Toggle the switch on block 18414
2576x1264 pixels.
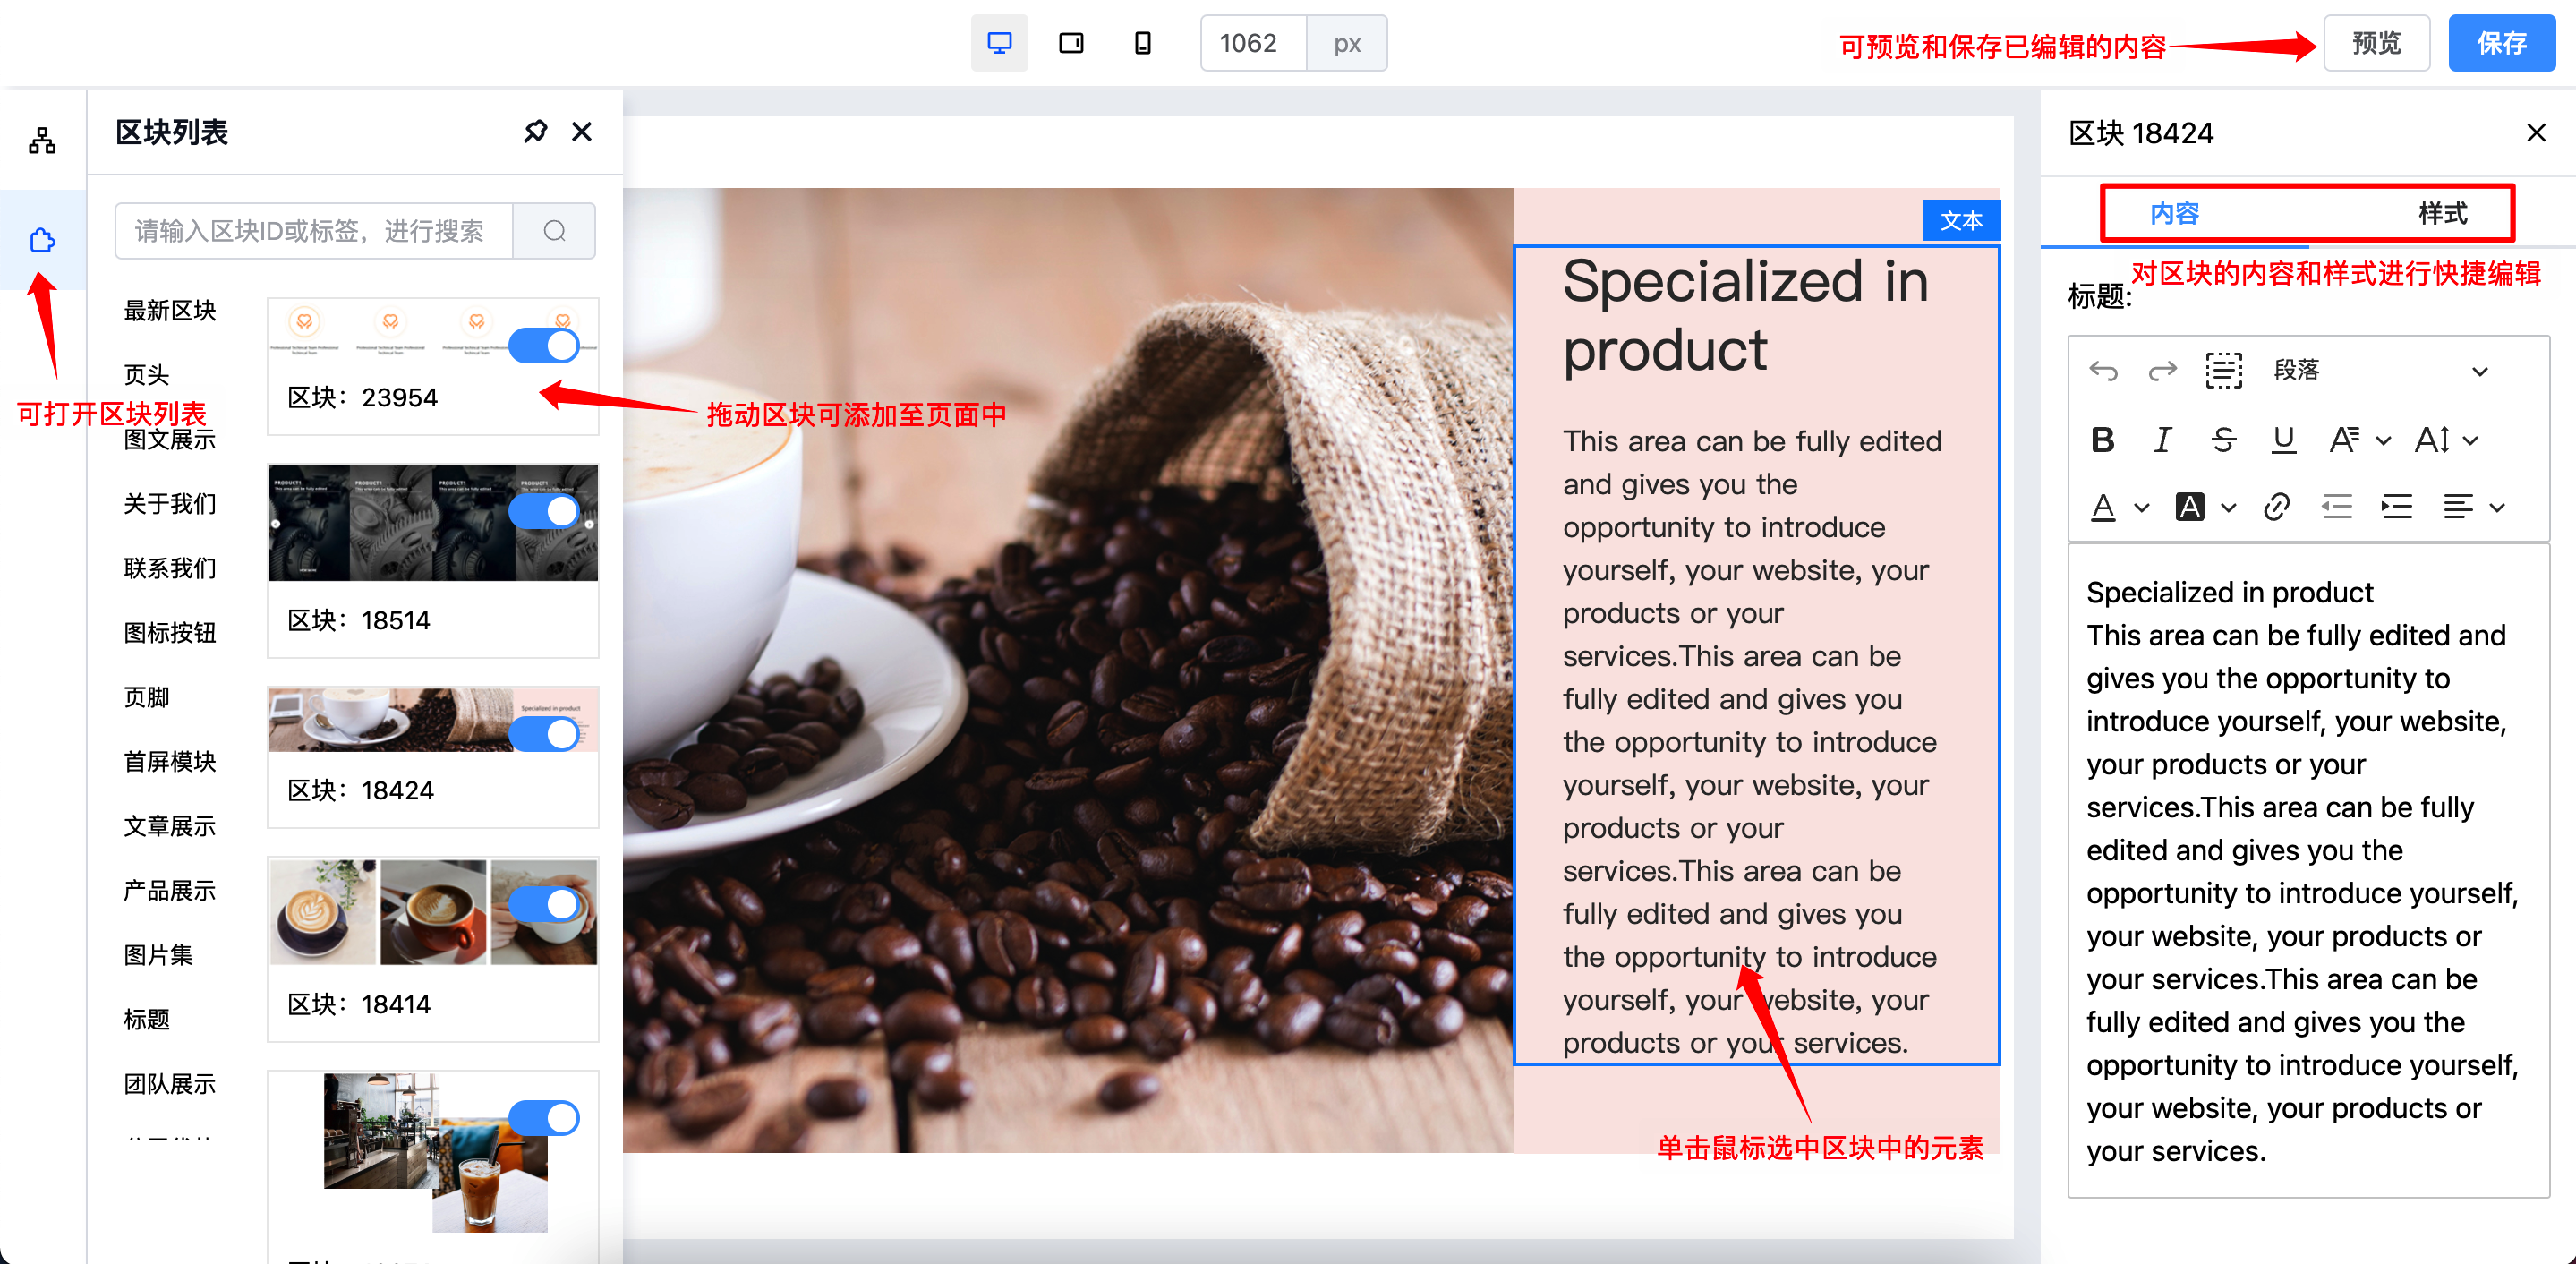(x=544, y=904)
